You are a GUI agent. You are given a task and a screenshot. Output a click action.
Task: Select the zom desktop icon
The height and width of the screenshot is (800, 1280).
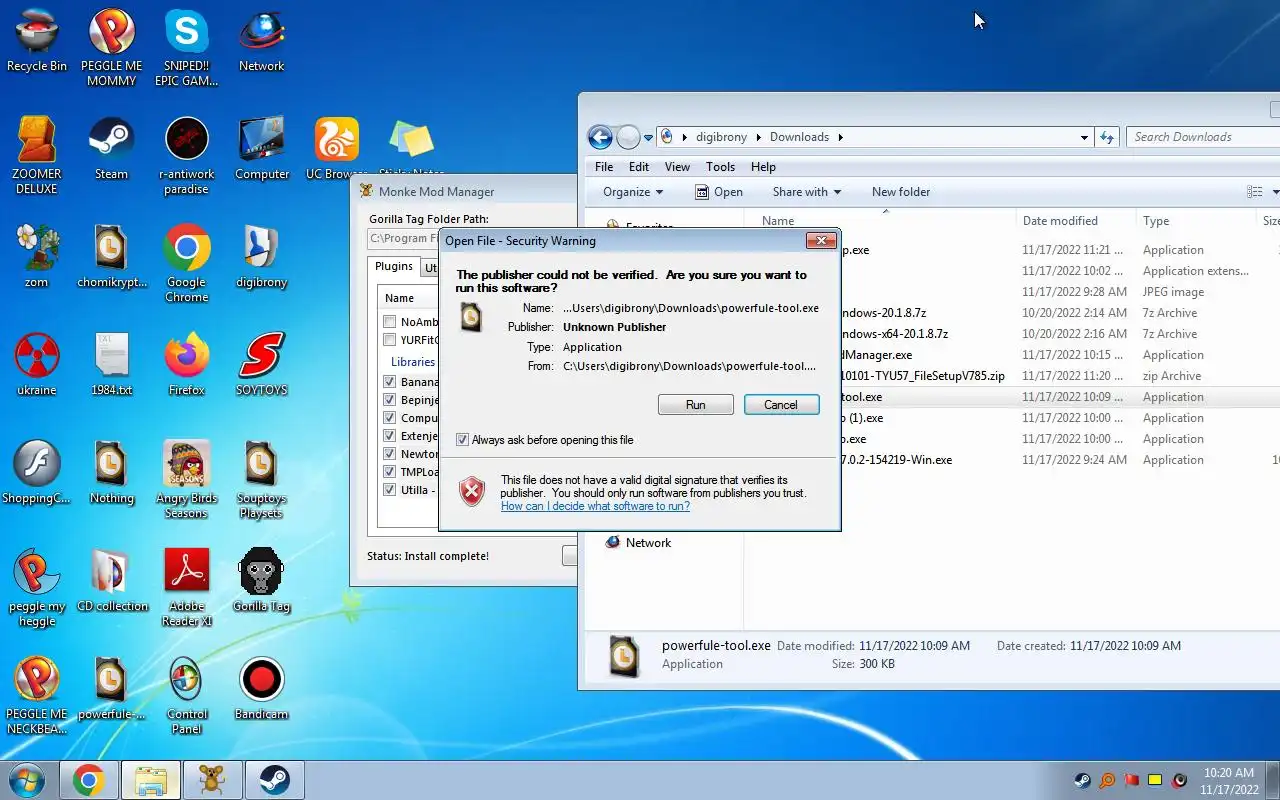[37, 257]
